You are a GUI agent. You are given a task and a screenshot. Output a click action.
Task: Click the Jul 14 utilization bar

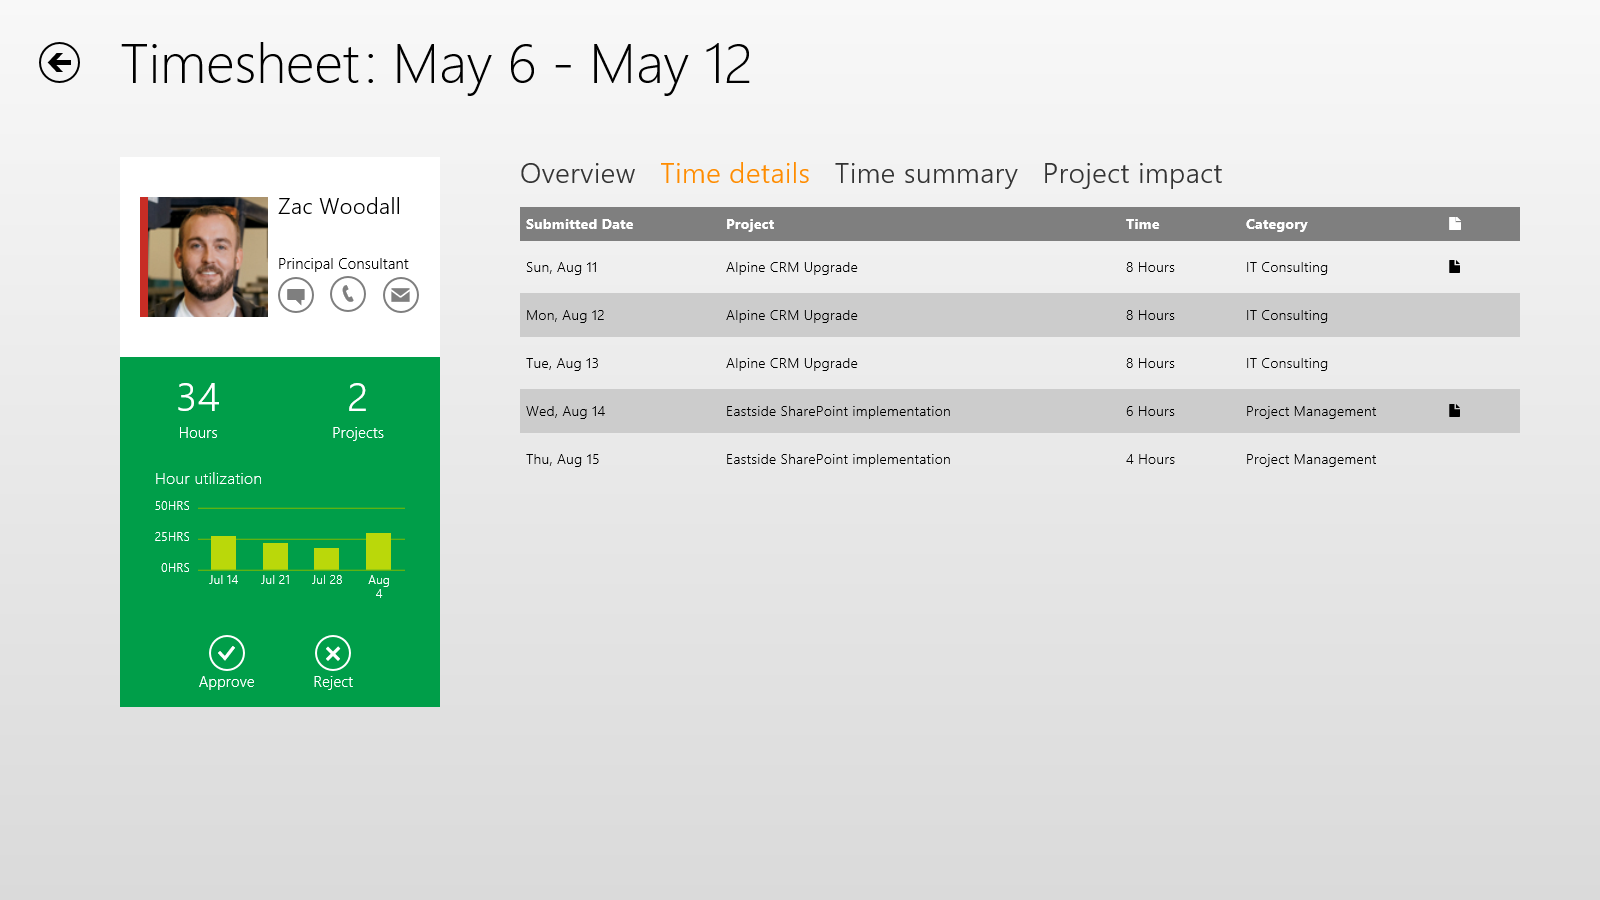pyautogui.click(x=223, y=553)
